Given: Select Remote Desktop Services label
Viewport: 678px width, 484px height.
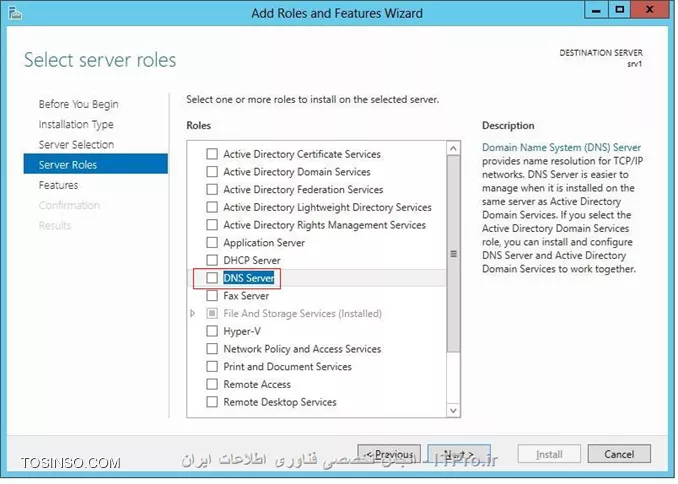Looking at the screenshot, I should [x=280, y=402].
